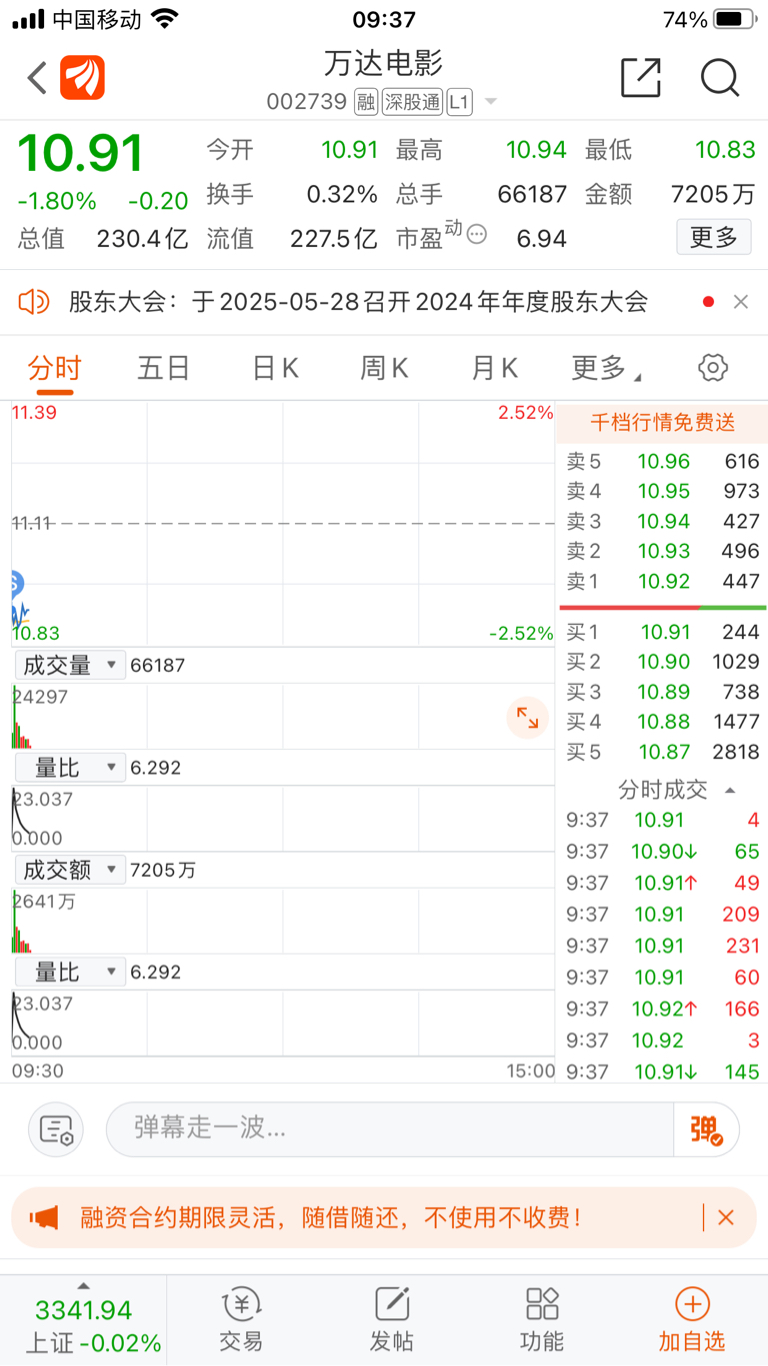This screenshot has height=1366, width=768.
Task: Open the 股东大会 announcement text
Action: tap(359, 301)
